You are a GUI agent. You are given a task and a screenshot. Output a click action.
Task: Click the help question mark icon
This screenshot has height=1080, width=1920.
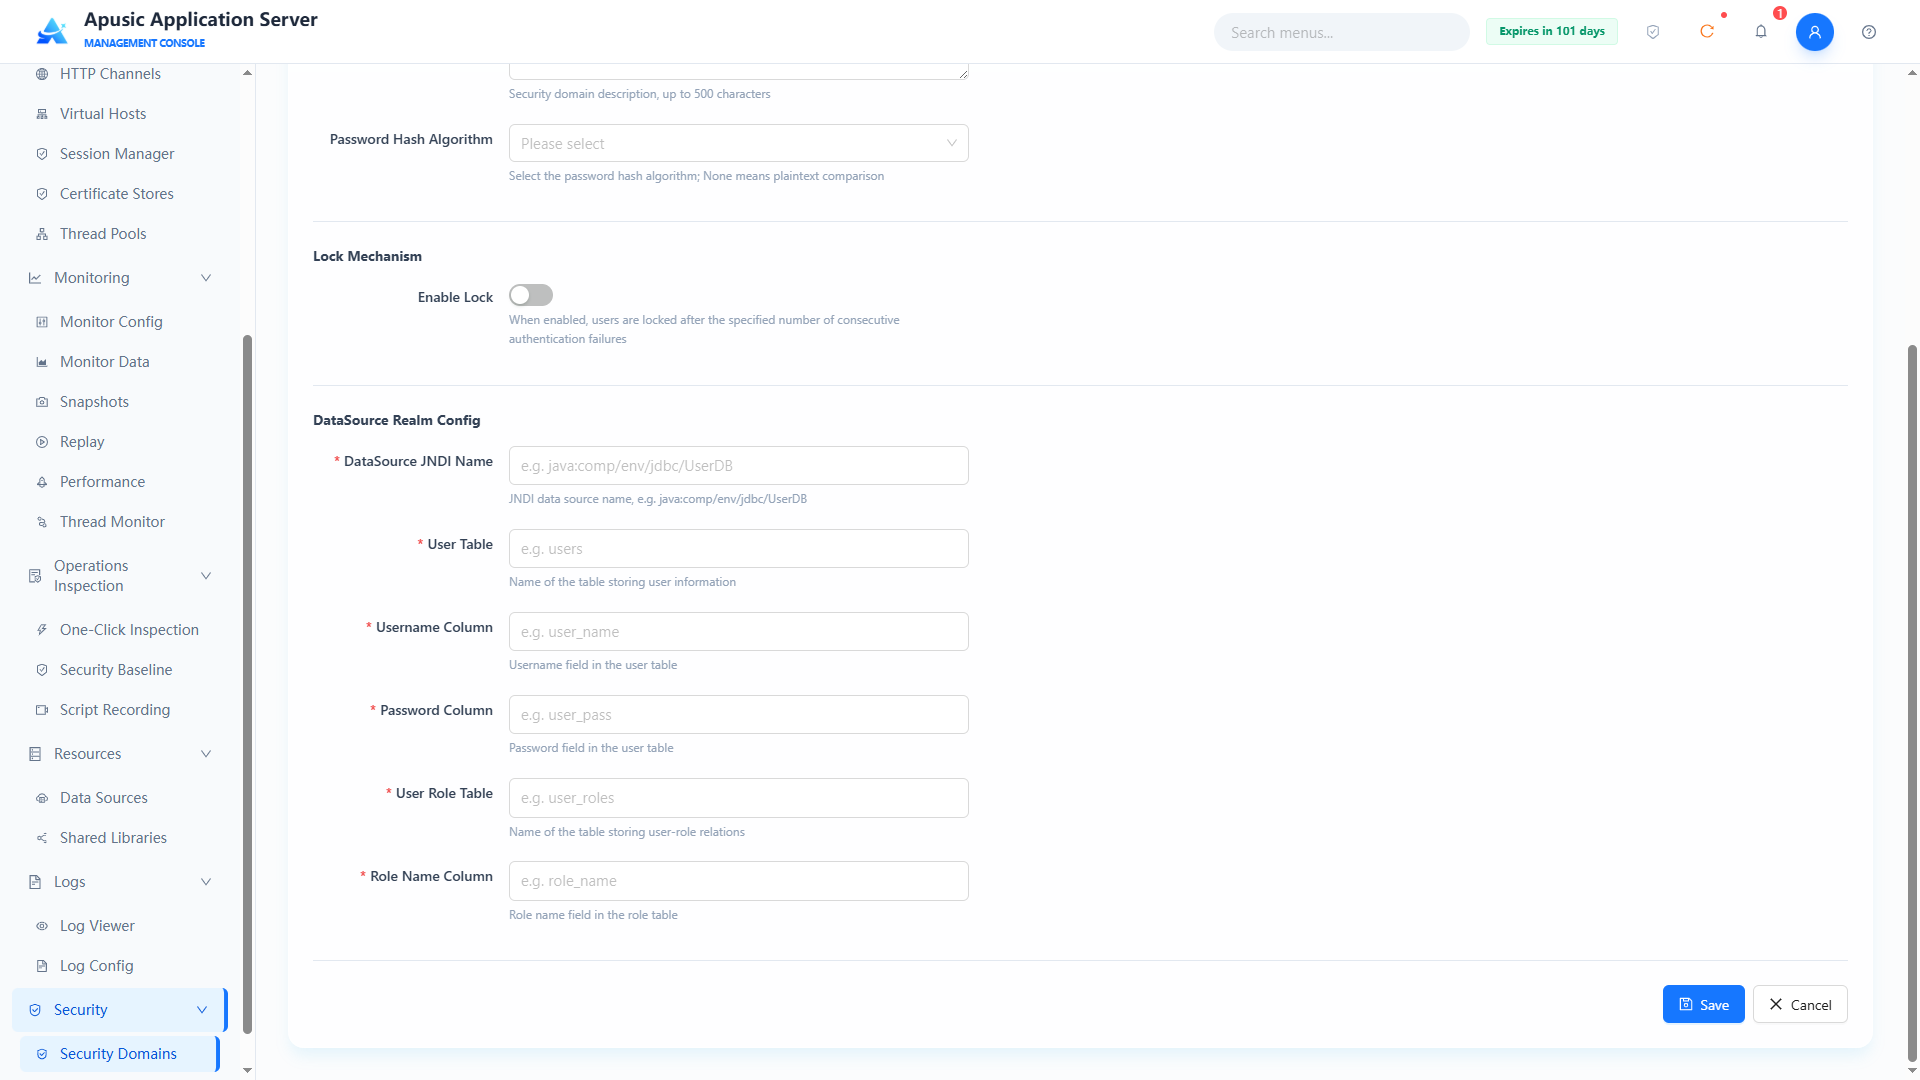coord(1869,32)
